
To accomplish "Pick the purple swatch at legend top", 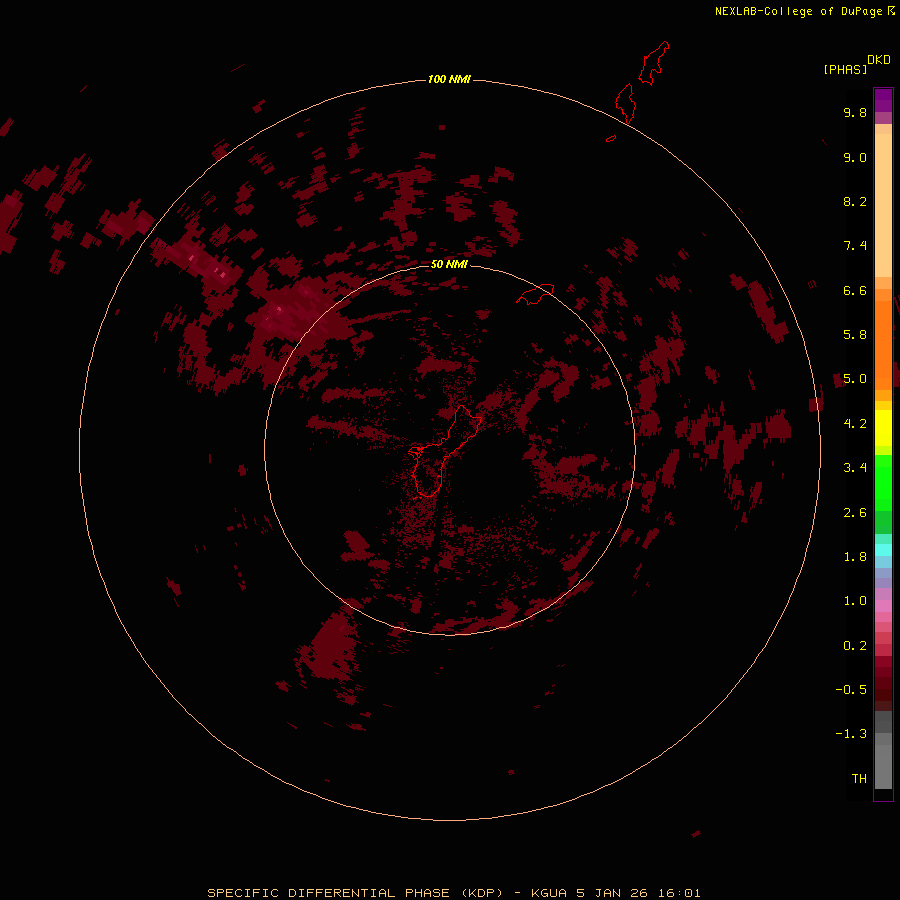I will [x=883, y=100].
